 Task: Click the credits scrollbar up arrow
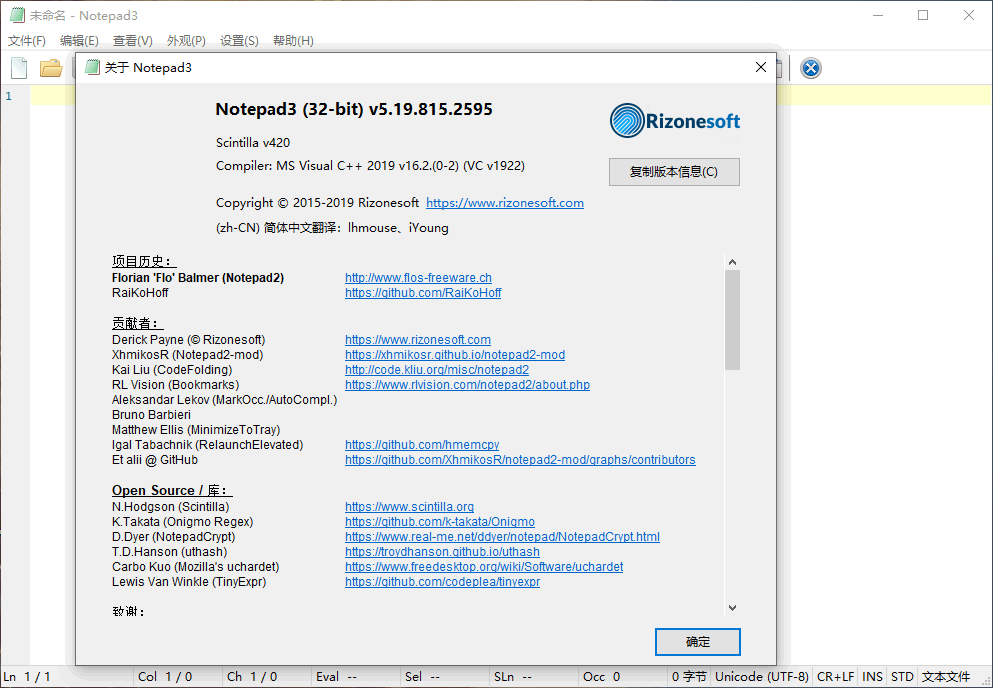tap(732, 262)
